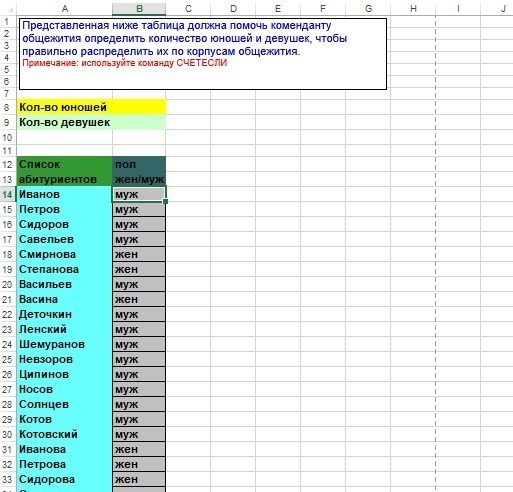Viewport: 513px width, 492px height.
Task: Click the instruction text box
Action: [x=203, y=54]
